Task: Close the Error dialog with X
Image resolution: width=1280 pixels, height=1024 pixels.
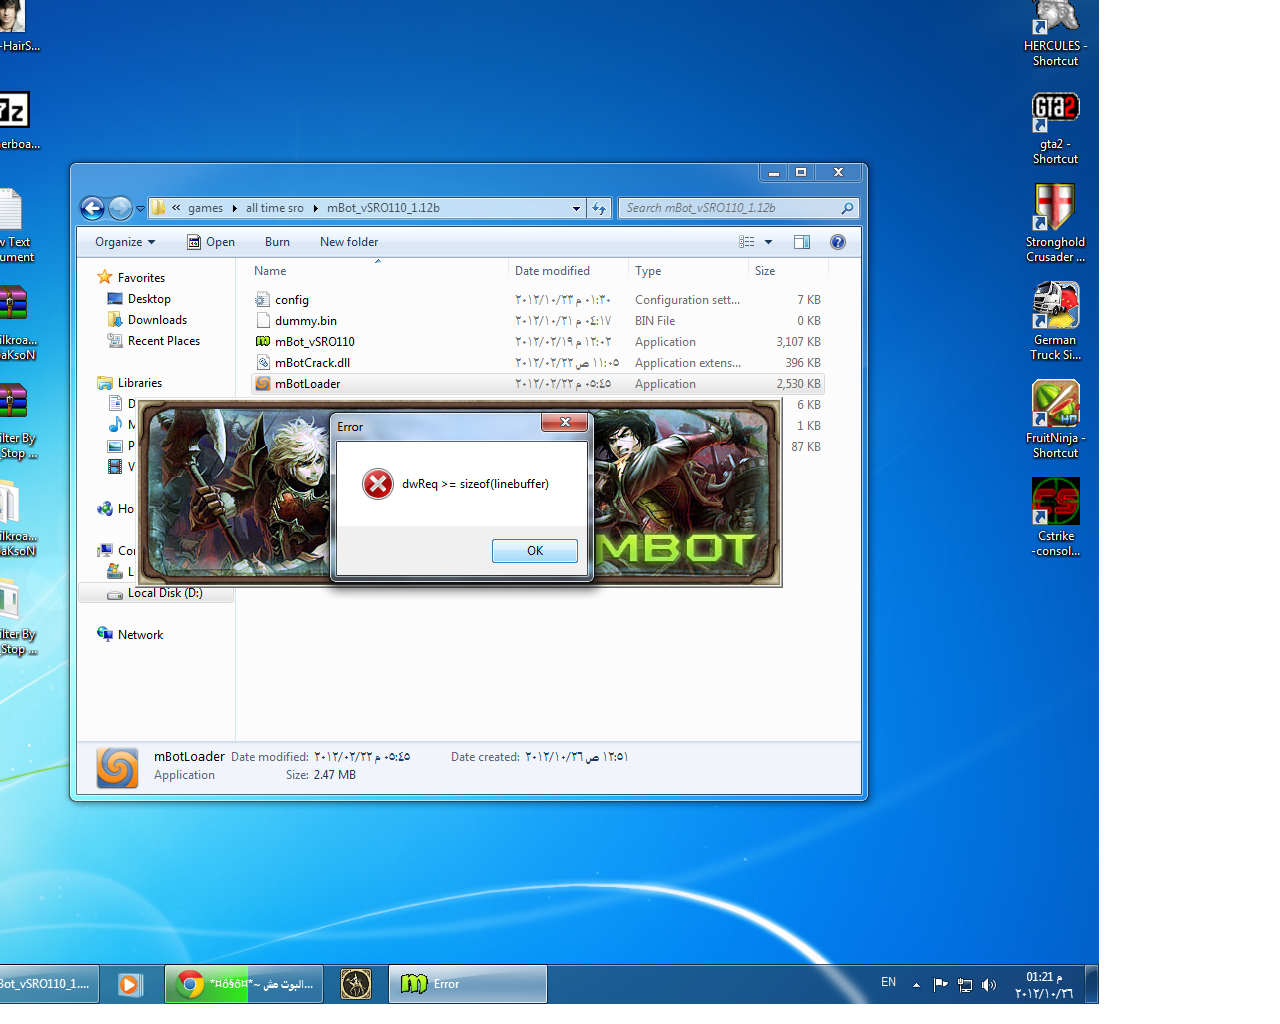Action: [x=565, y=422]
